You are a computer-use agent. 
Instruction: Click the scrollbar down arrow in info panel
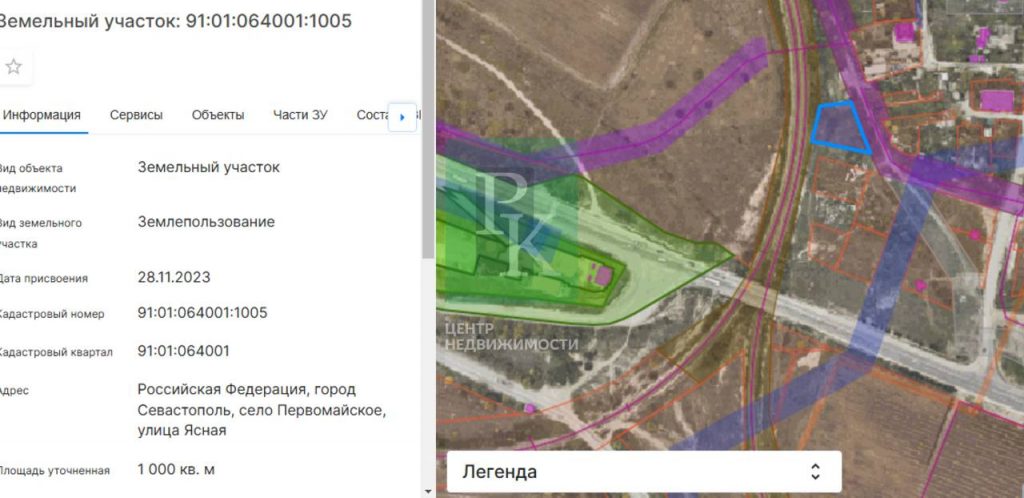point(428,491)
